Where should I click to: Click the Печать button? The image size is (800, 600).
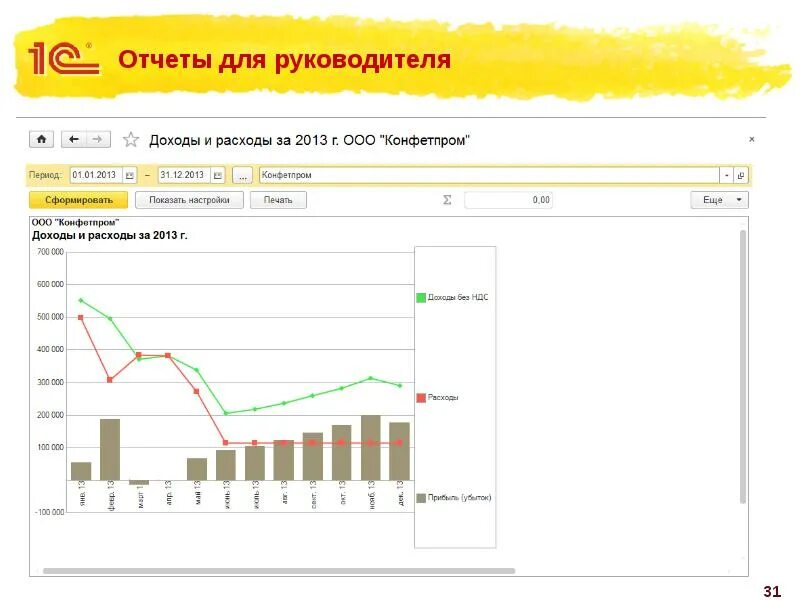coord(278,200)
